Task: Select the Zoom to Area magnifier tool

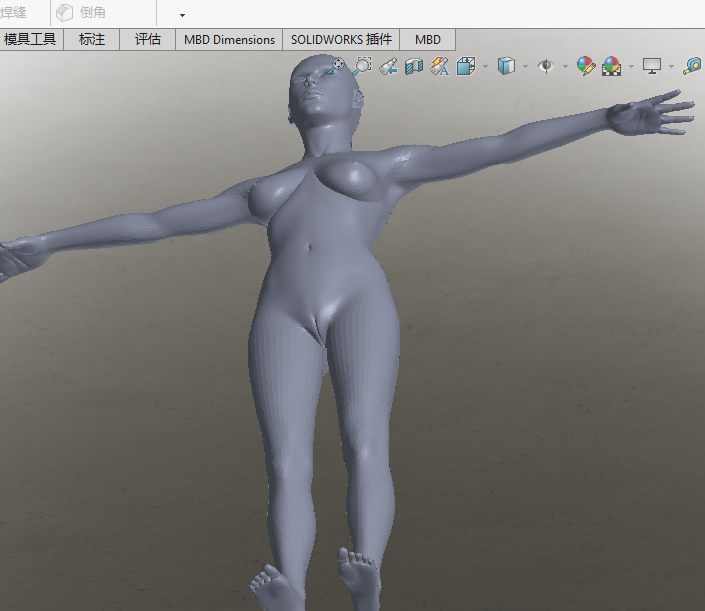Action: [x=362, y=66]
